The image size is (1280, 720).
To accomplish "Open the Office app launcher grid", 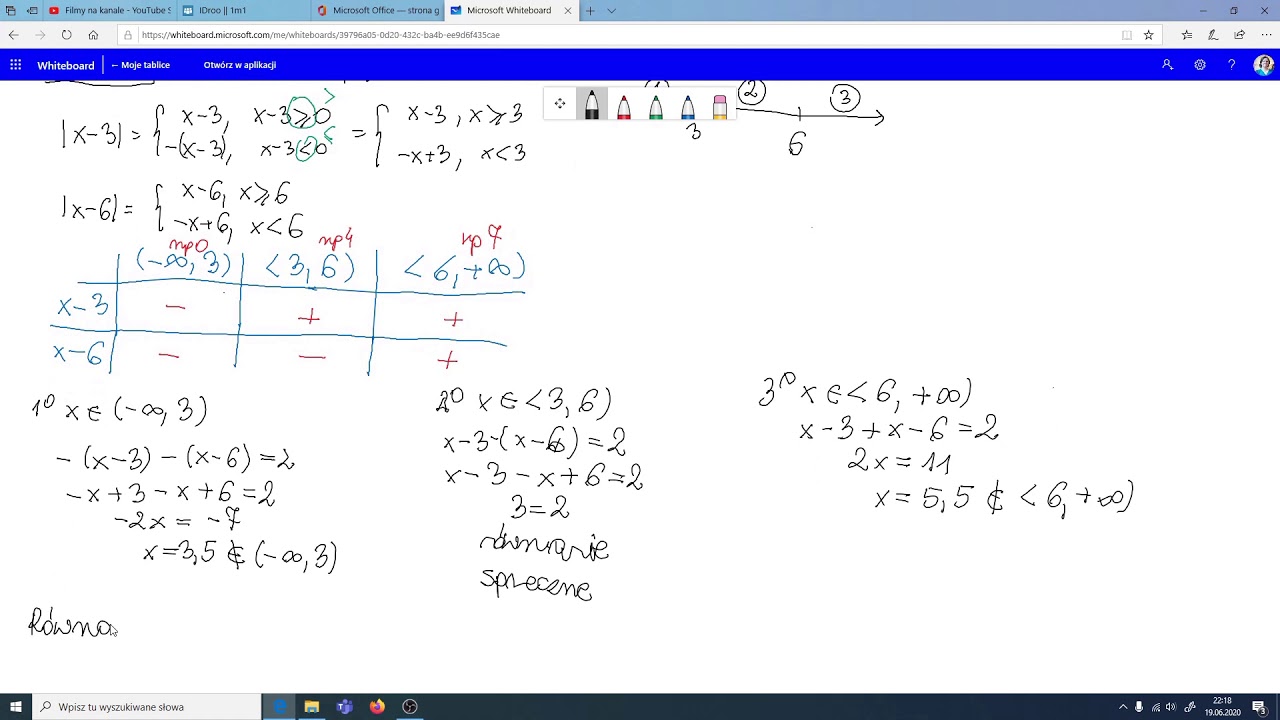I will [x=16, y=65].
